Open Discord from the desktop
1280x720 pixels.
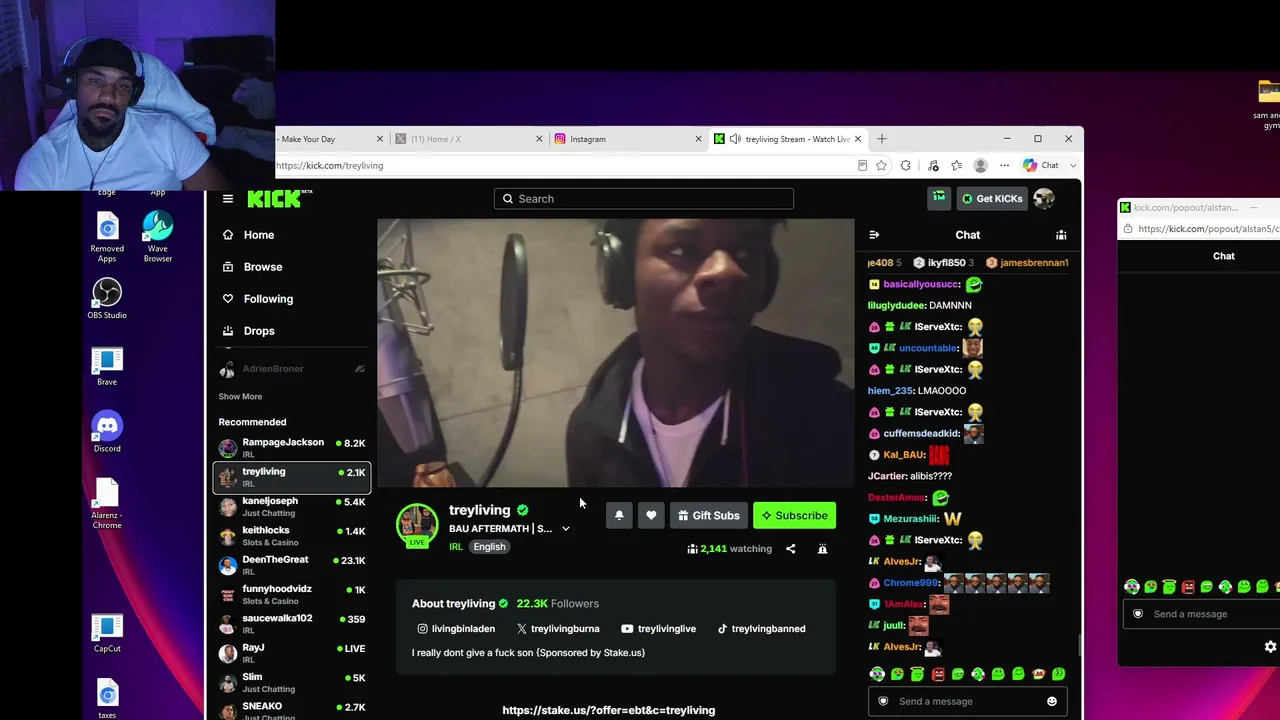(107, 432)
